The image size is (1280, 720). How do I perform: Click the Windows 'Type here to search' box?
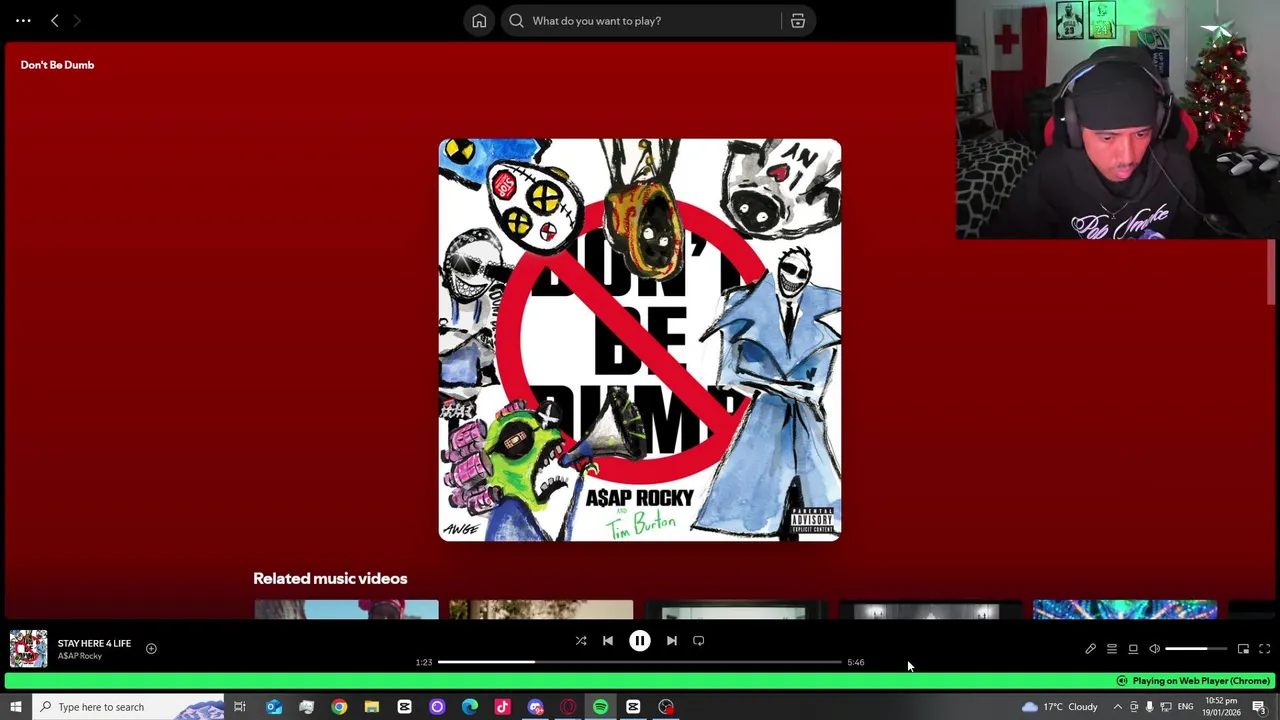pyautogui.click(x=128, y=707)
